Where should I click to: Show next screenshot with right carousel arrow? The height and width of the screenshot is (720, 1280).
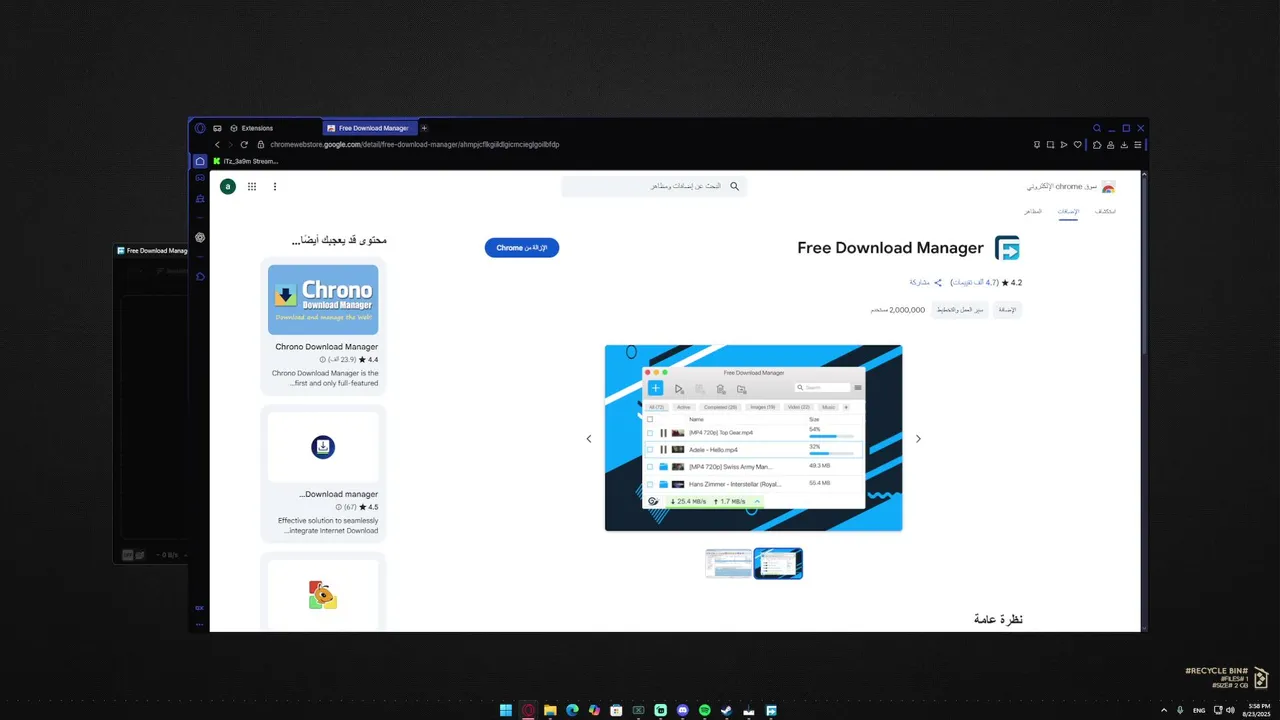coord(918,439)
